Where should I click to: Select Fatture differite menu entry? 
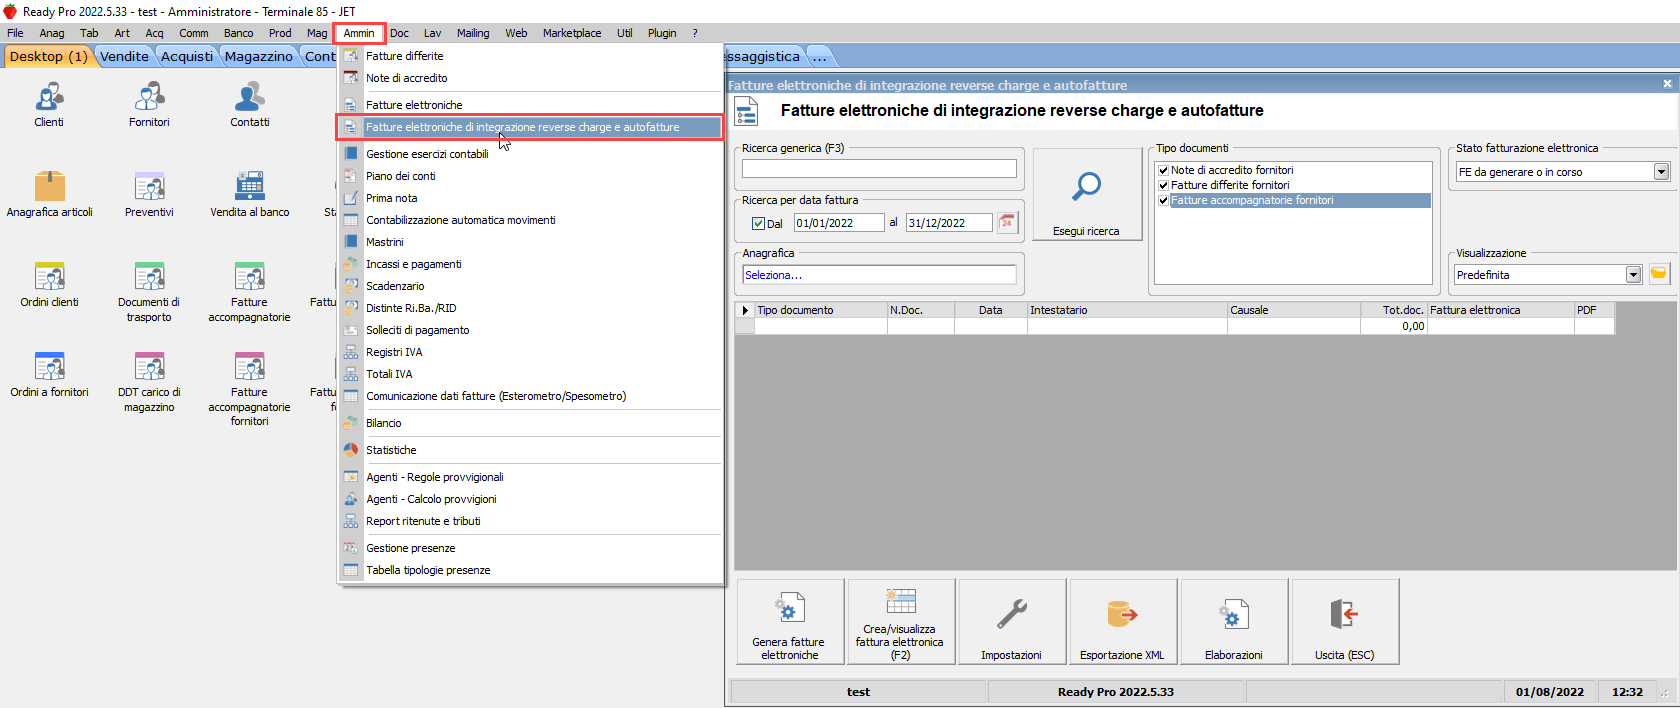(530, 56)
